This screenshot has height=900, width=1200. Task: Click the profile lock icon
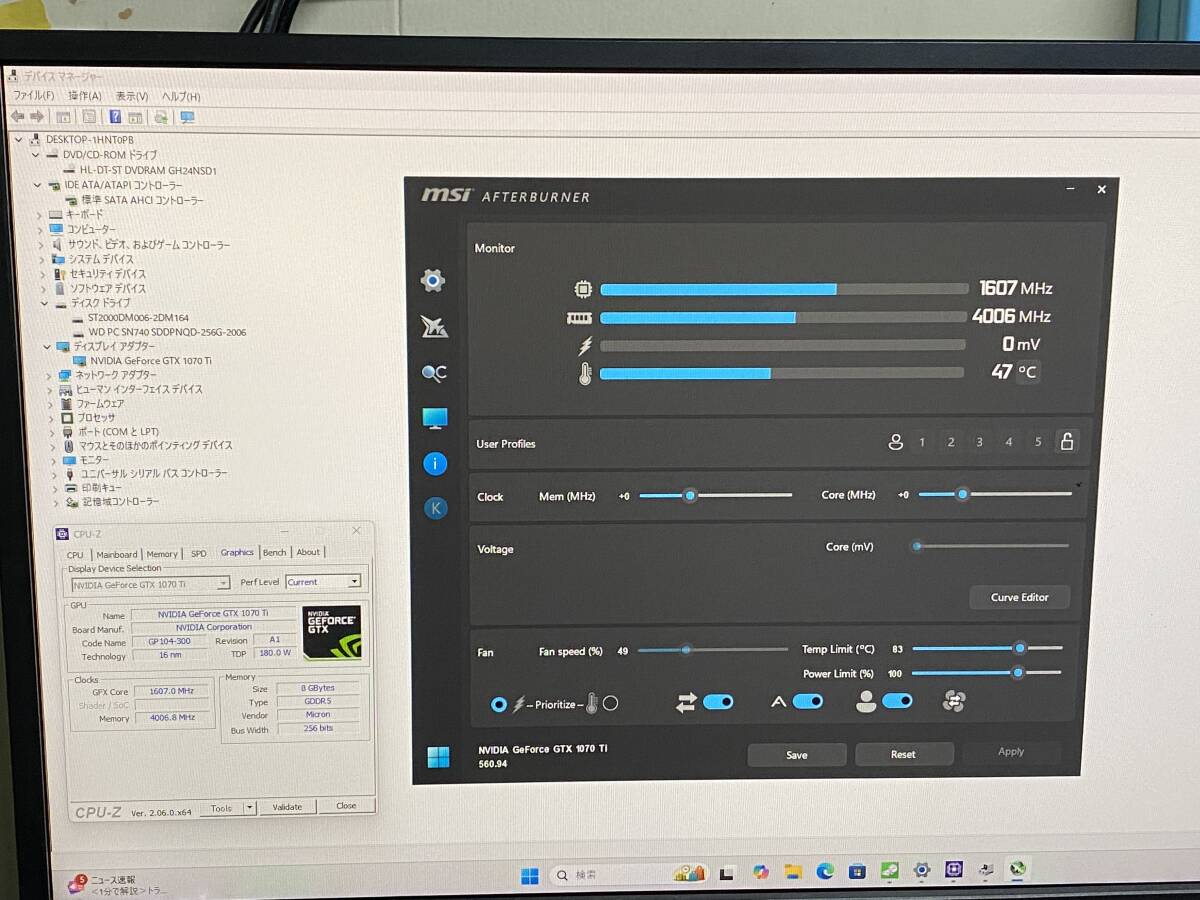(1067, 442)
